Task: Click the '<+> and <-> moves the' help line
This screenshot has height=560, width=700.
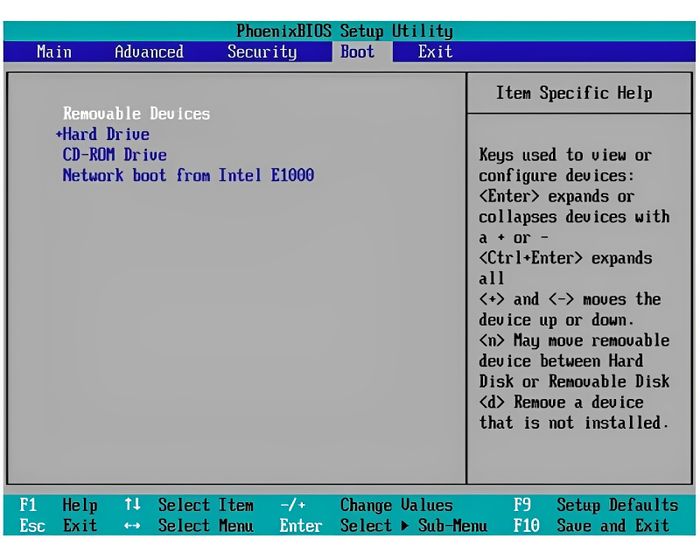Action: 570,299
